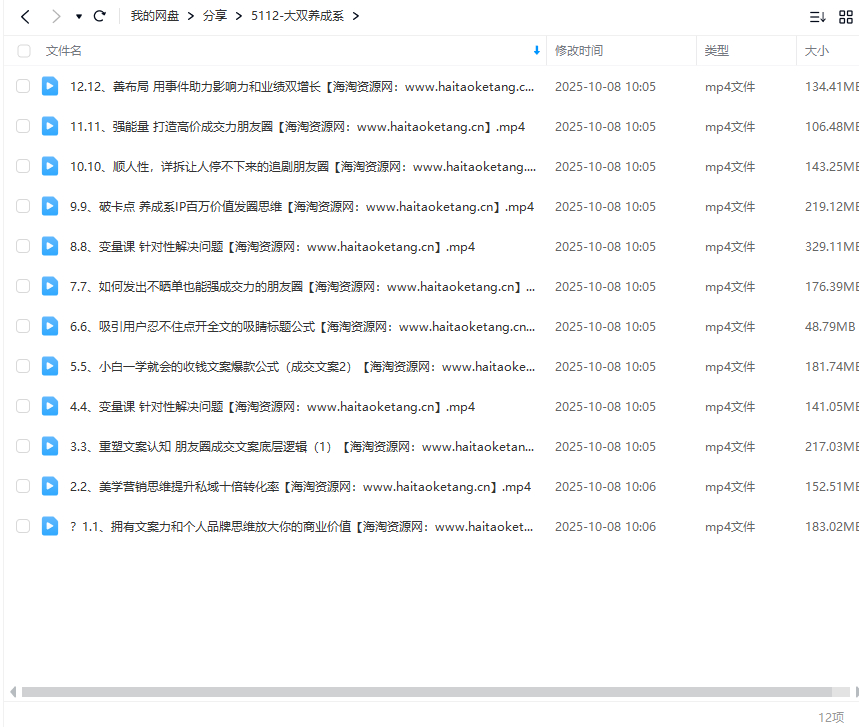Click the back navigation arrow

pos(26,16)
